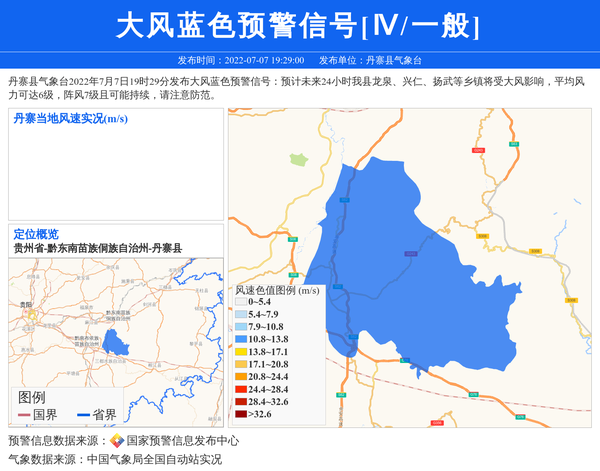Click the 大风蓝色预警信号 title banner
600x471 pixels.
coord(299,26)
